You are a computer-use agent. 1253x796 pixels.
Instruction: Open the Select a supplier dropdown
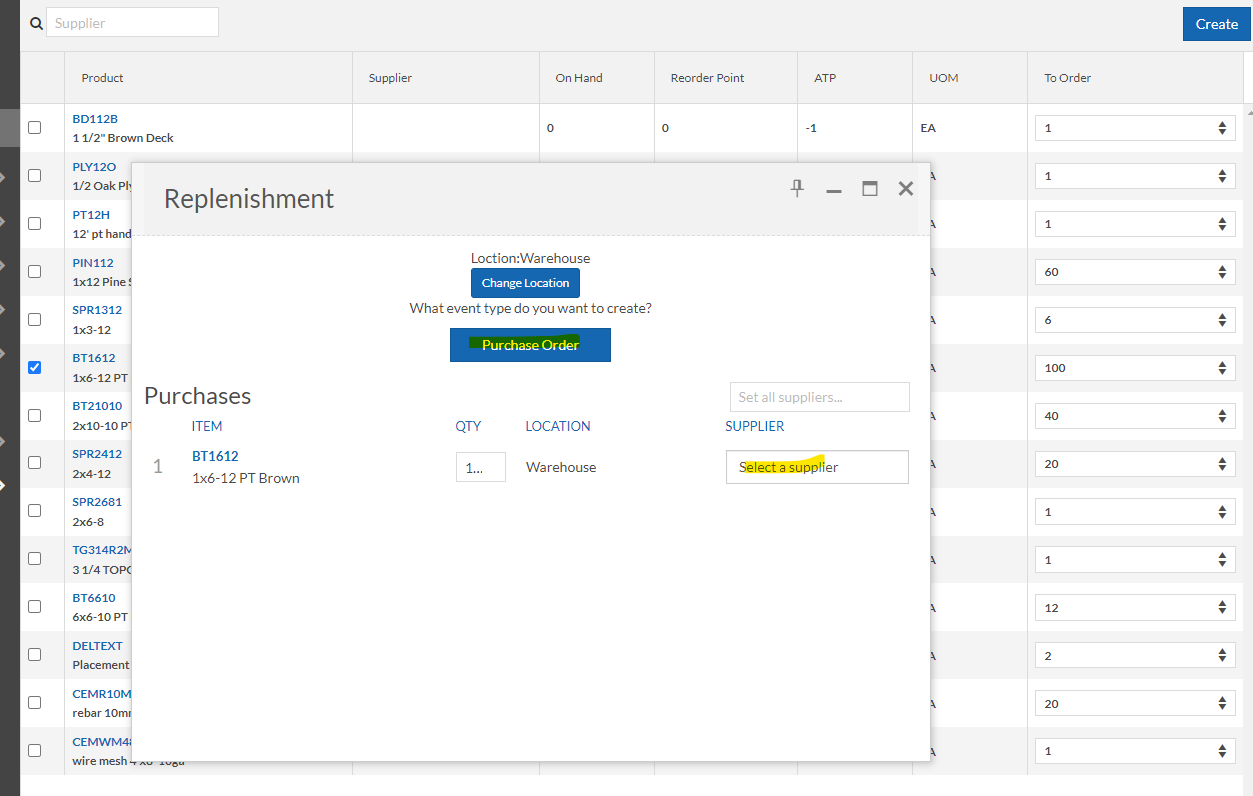coord(817,467)
